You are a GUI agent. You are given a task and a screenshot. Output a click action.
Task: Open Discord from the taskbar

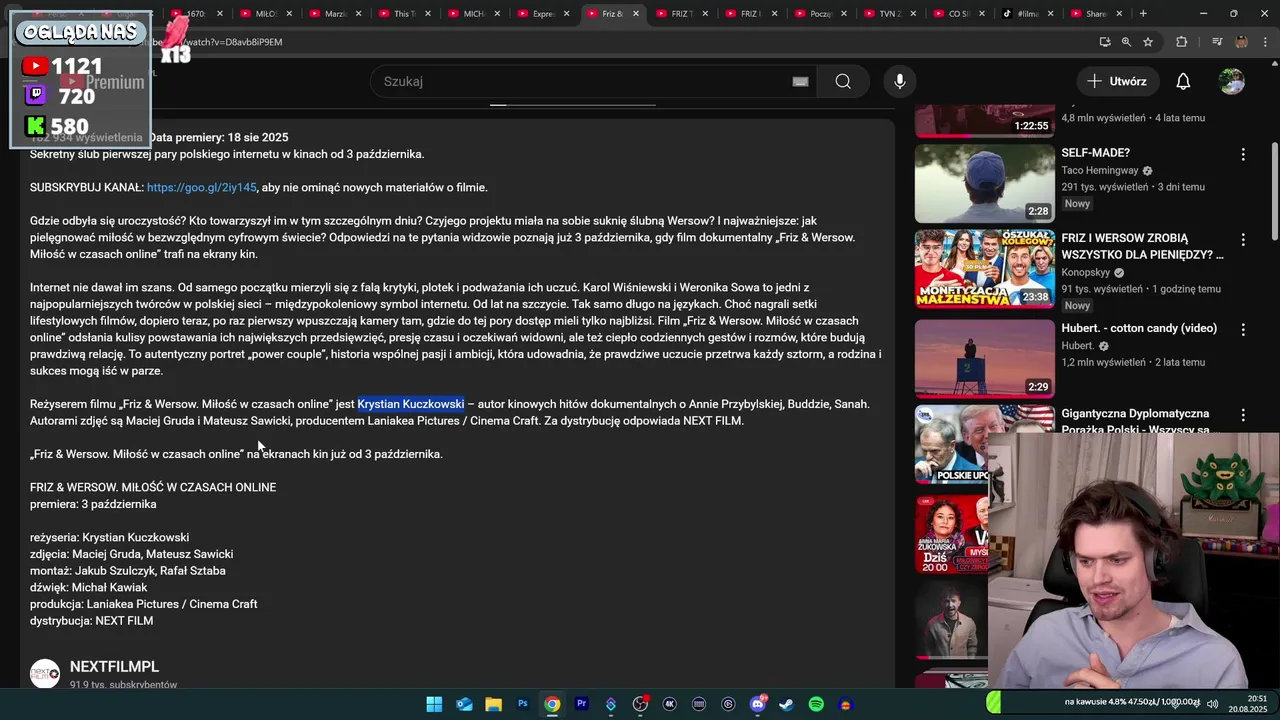758,704
